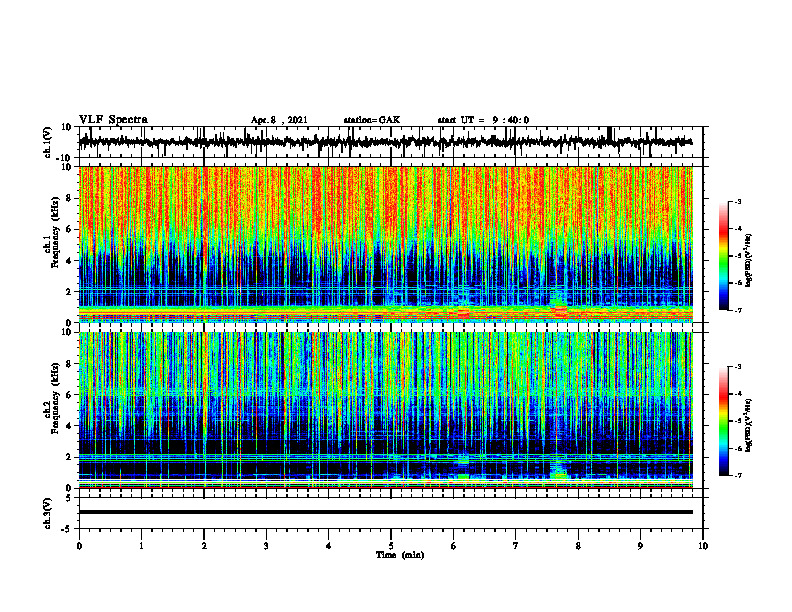Click the "-5" label on ch.1 color scale
This screenshot has height=612, width=792.
tap(738, 256)
